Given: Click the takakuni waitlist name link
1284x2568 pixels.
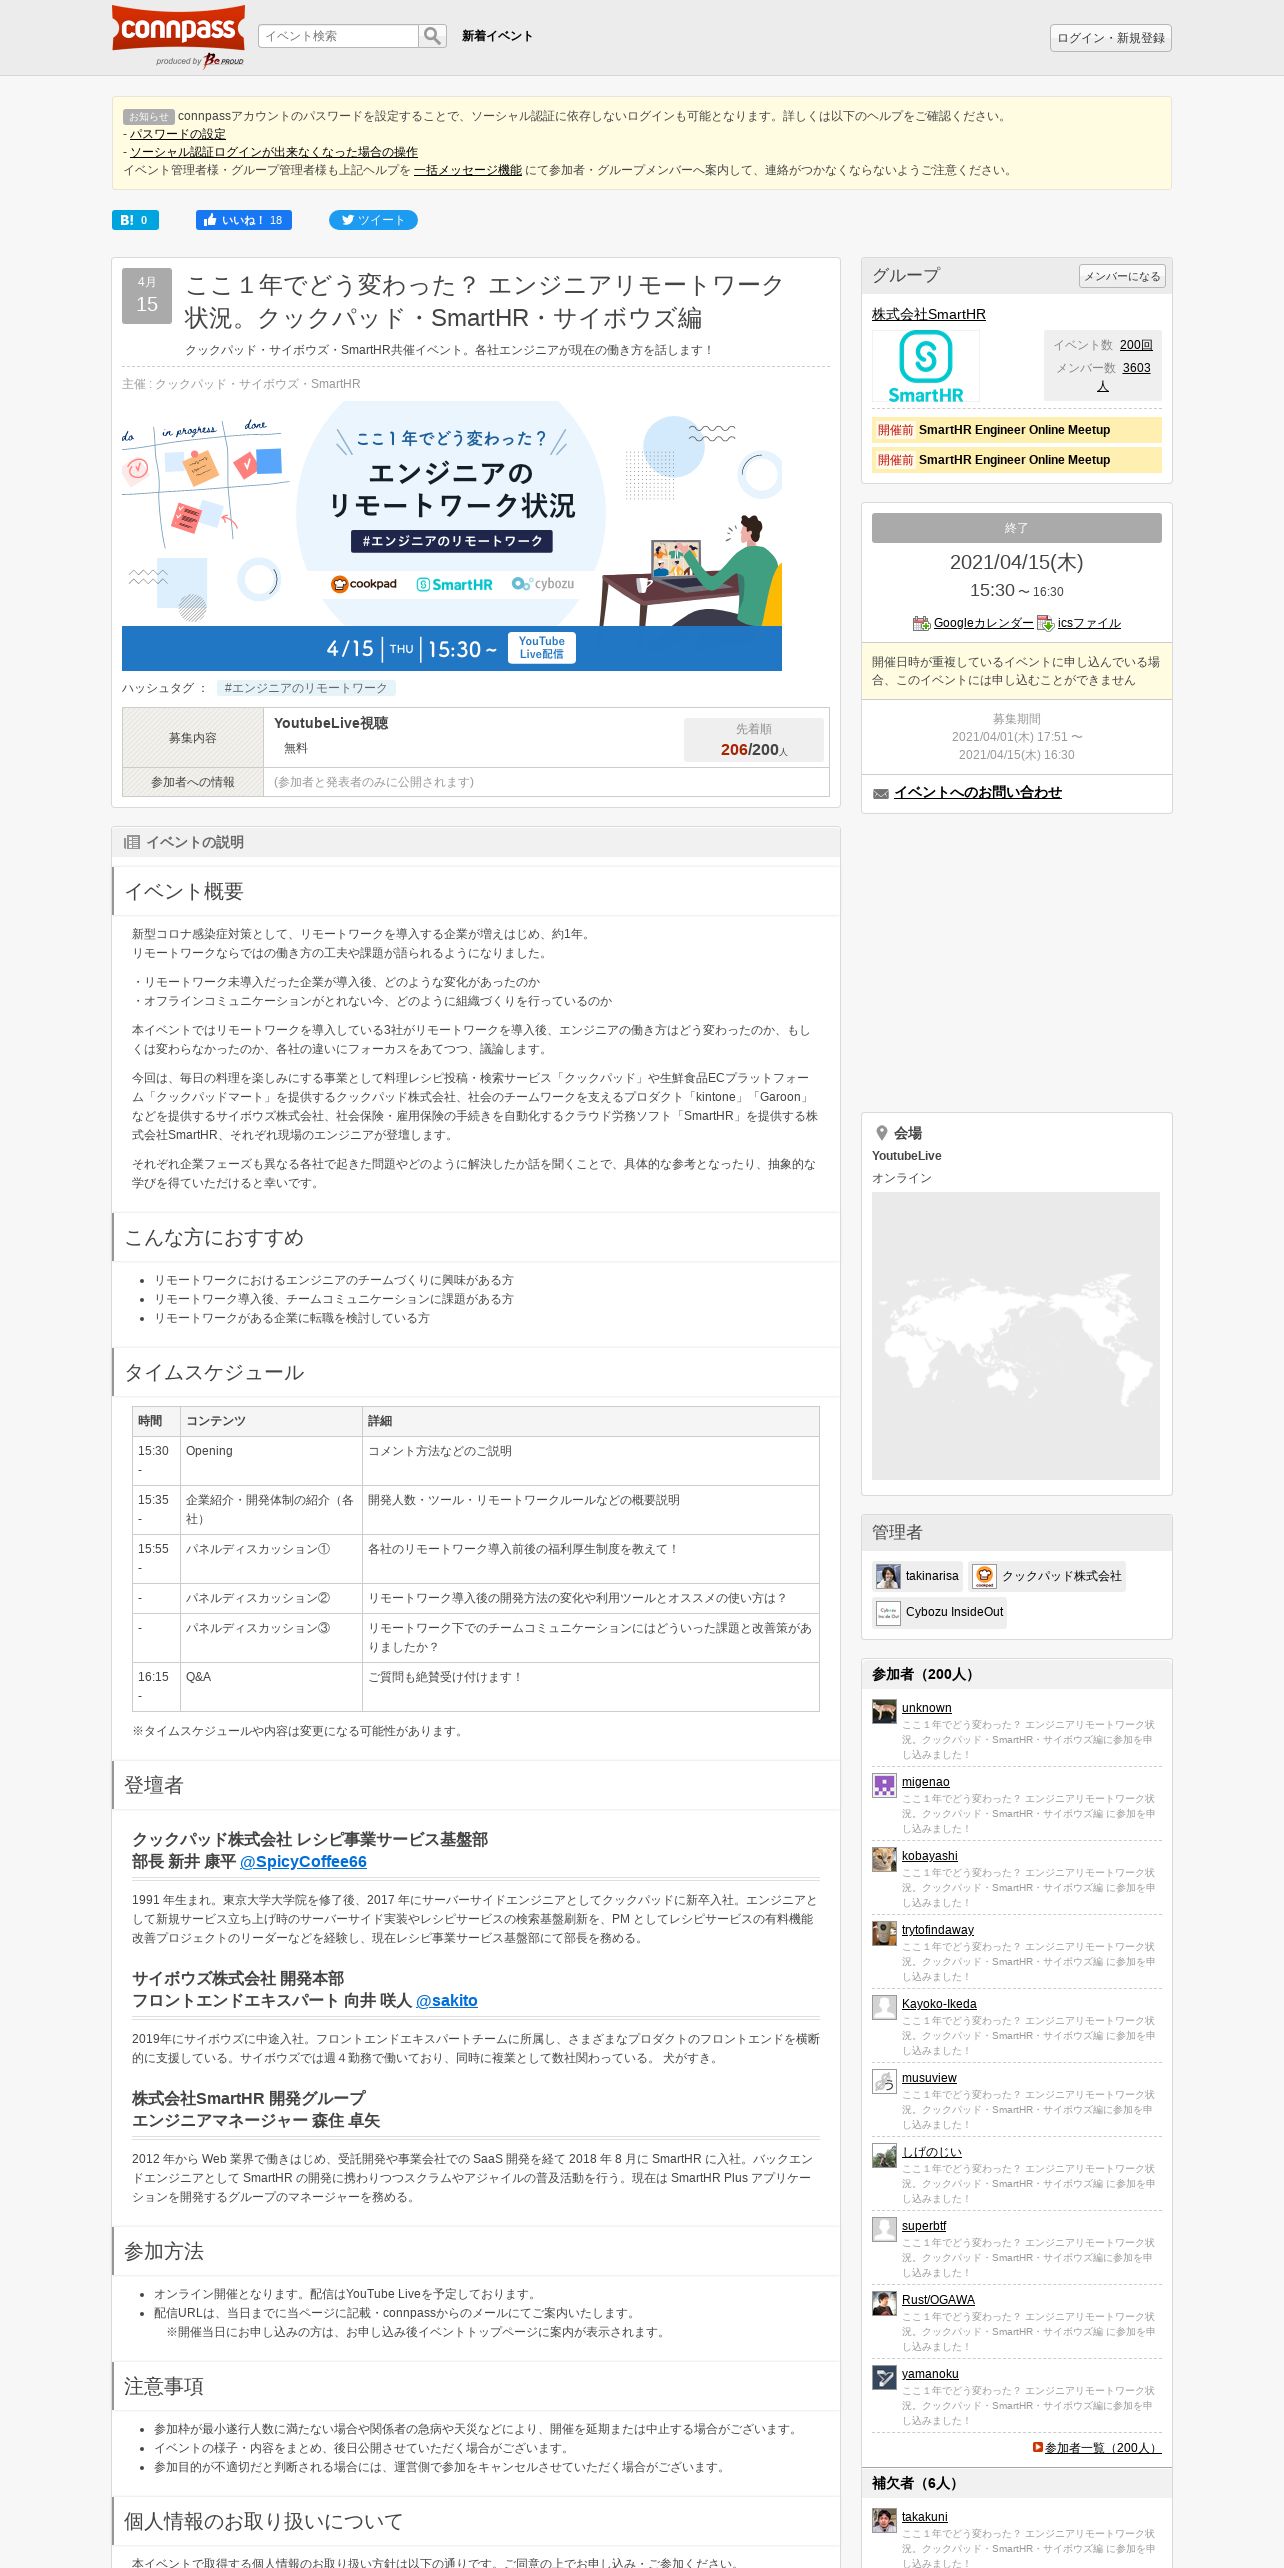Looking at the screenshot, I should pos(925,2517).
